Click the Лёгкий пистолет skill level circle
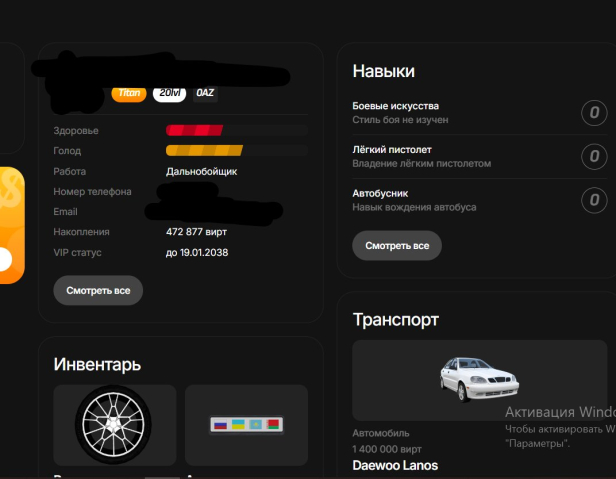Image resolution: width=616 pixels, height=479 pixels. click(594, 156)
